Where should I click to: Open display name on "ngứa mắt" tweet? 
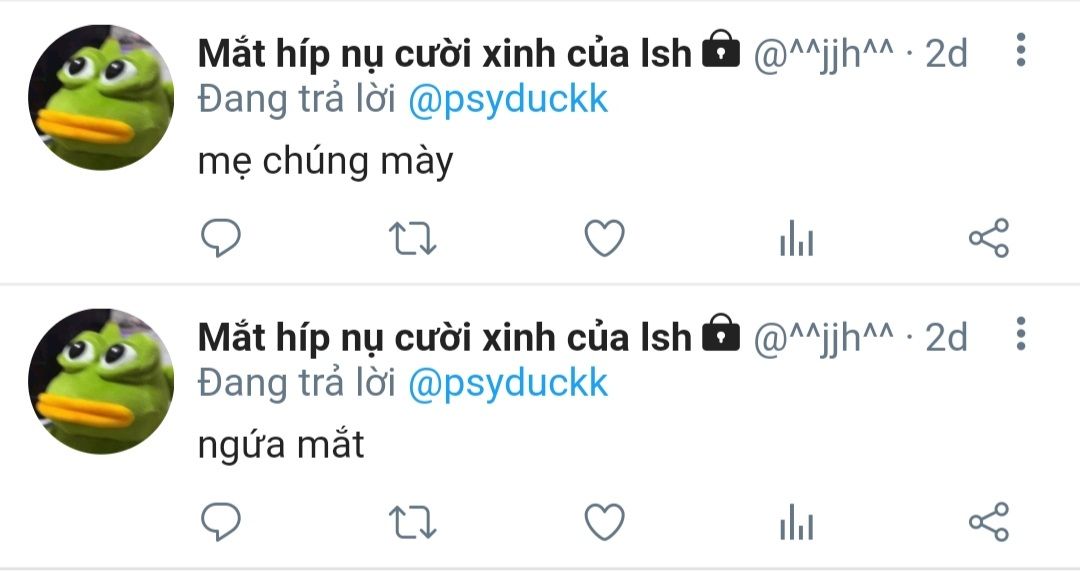[444, 337]
